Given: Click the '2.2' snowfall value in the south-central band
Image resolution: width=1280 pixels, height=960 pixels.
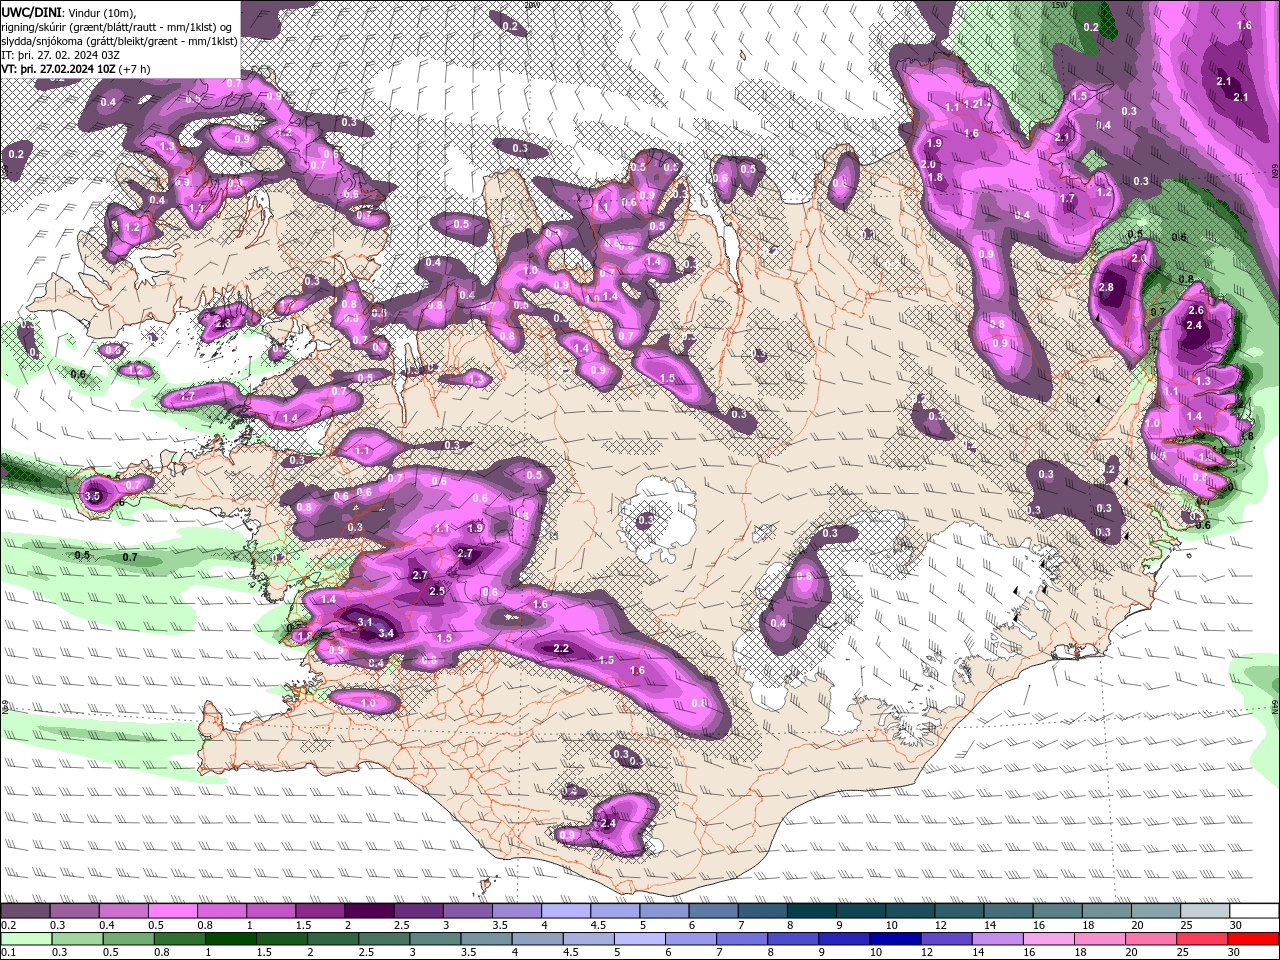Looking at the screenshot, I should coord(561,649).
